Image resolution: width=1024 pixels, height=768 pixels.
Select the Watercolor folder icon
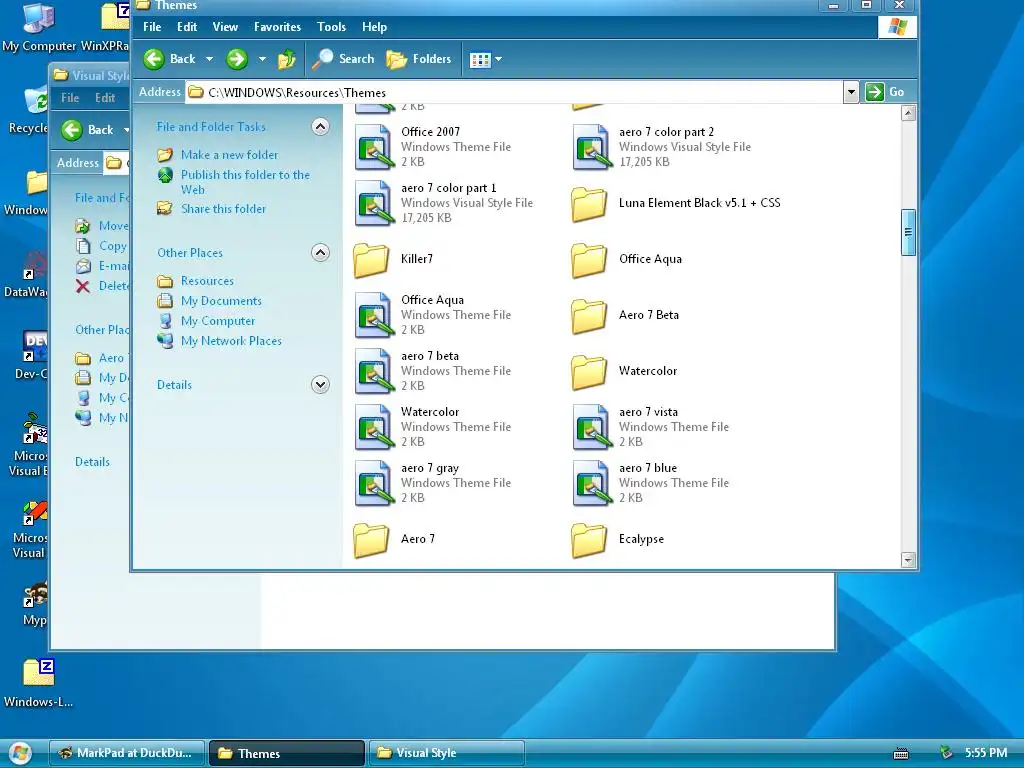tap(589, 372)
